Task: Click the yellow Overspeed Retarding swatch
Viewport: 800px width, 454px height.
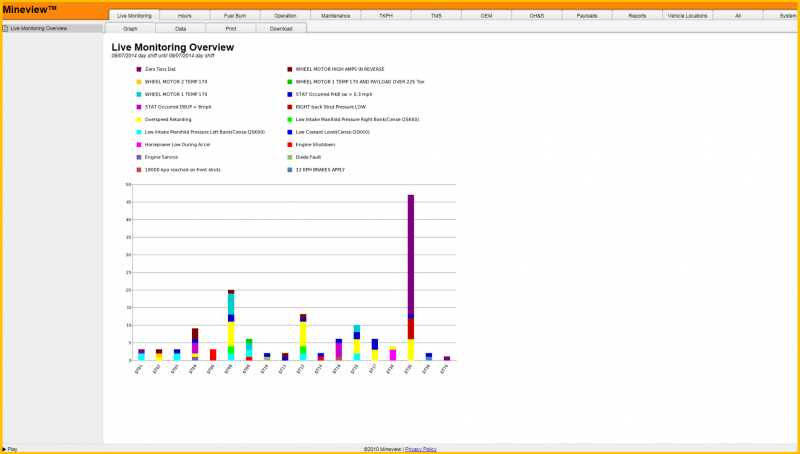Action: pyautogui.click(x=139, y=119)
